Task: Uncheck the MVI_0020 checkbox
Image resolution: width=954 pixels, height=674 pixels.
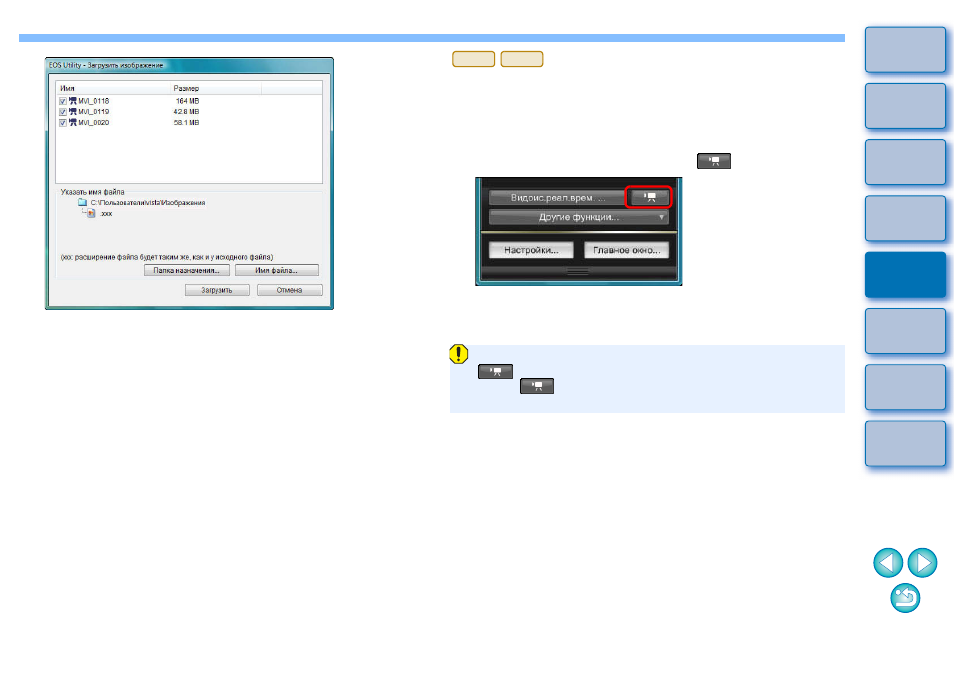Action: 63,123
